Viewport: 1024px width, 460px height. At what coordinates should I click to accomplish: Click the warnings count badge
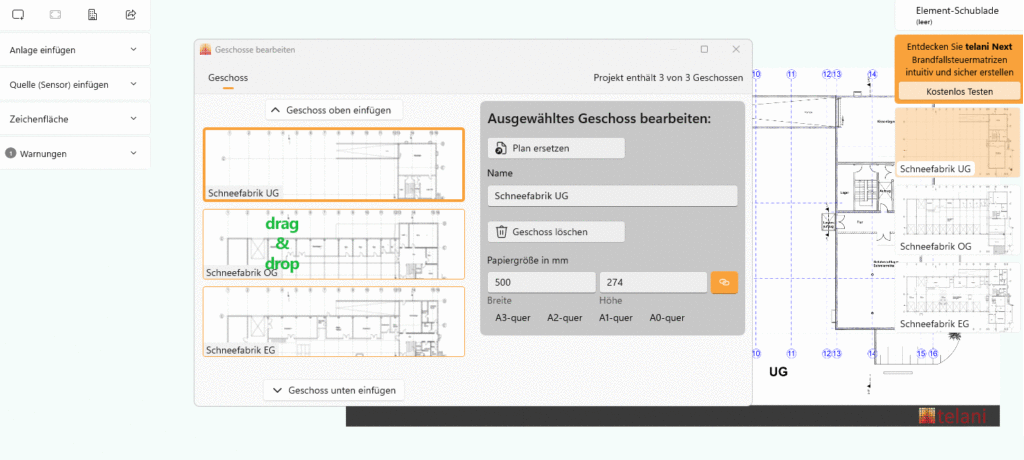coord(11,153)
